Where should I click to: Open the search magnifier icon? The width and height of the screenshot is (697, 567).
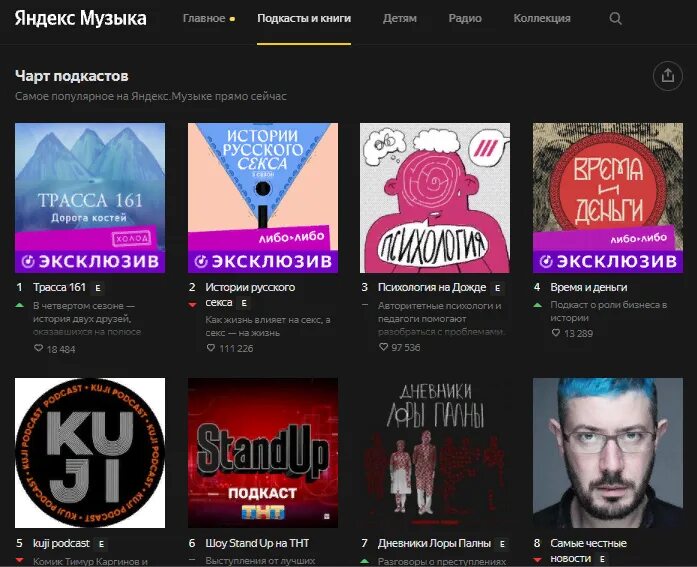click(615, 18)
